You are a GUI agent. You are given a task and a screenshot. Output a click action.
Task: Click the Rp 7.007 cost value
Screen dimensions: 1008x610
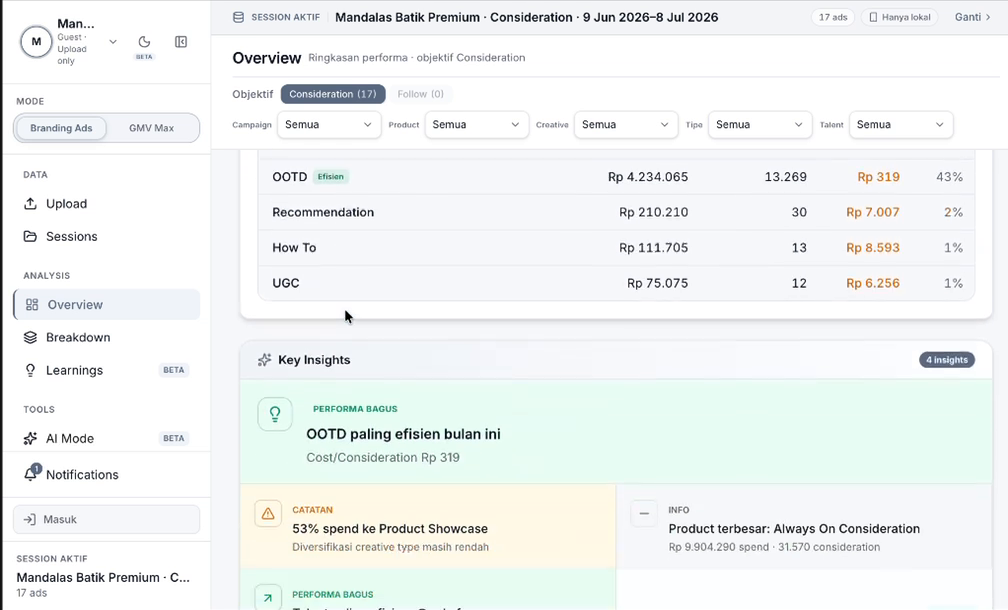point(872,212)
